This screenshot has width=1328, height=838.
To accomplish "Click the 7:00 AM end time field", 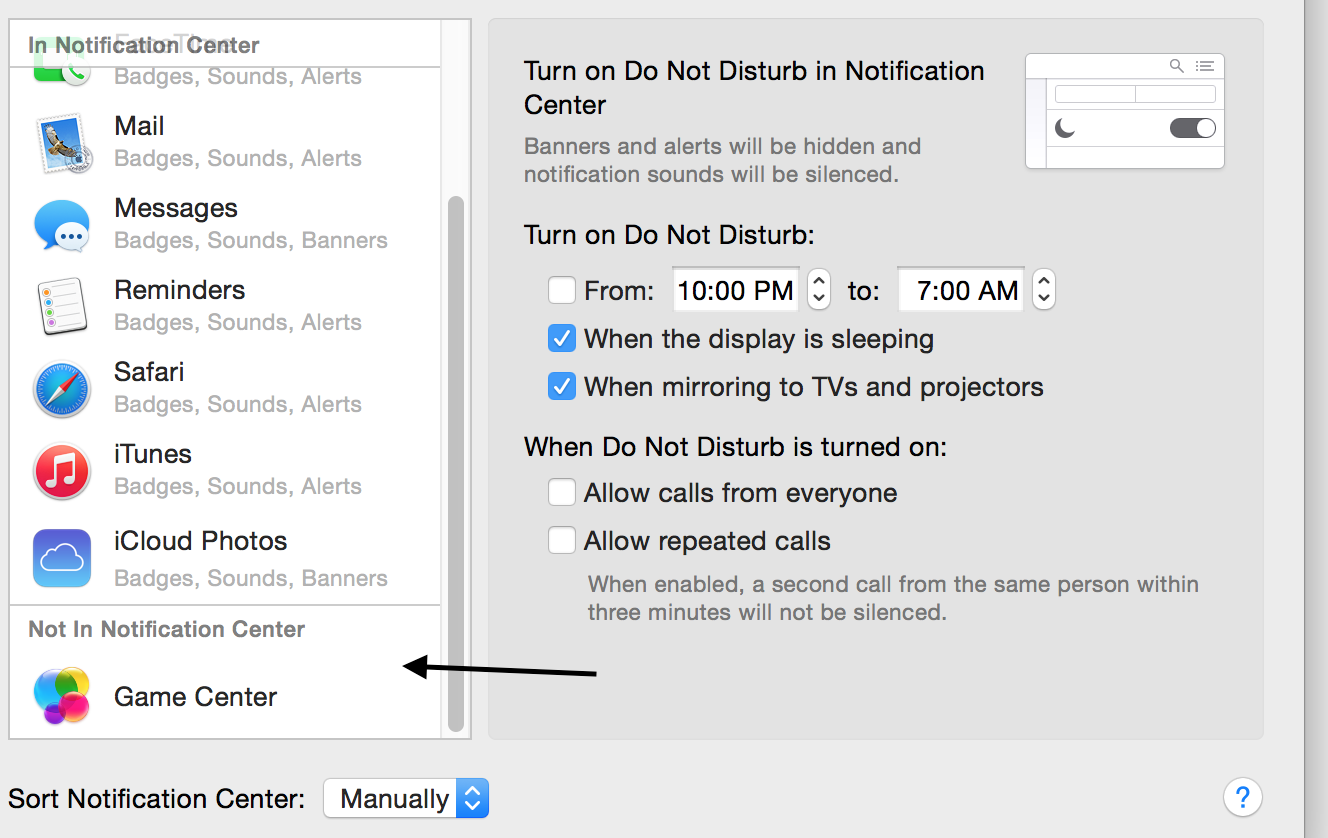I will coord(961,290).
